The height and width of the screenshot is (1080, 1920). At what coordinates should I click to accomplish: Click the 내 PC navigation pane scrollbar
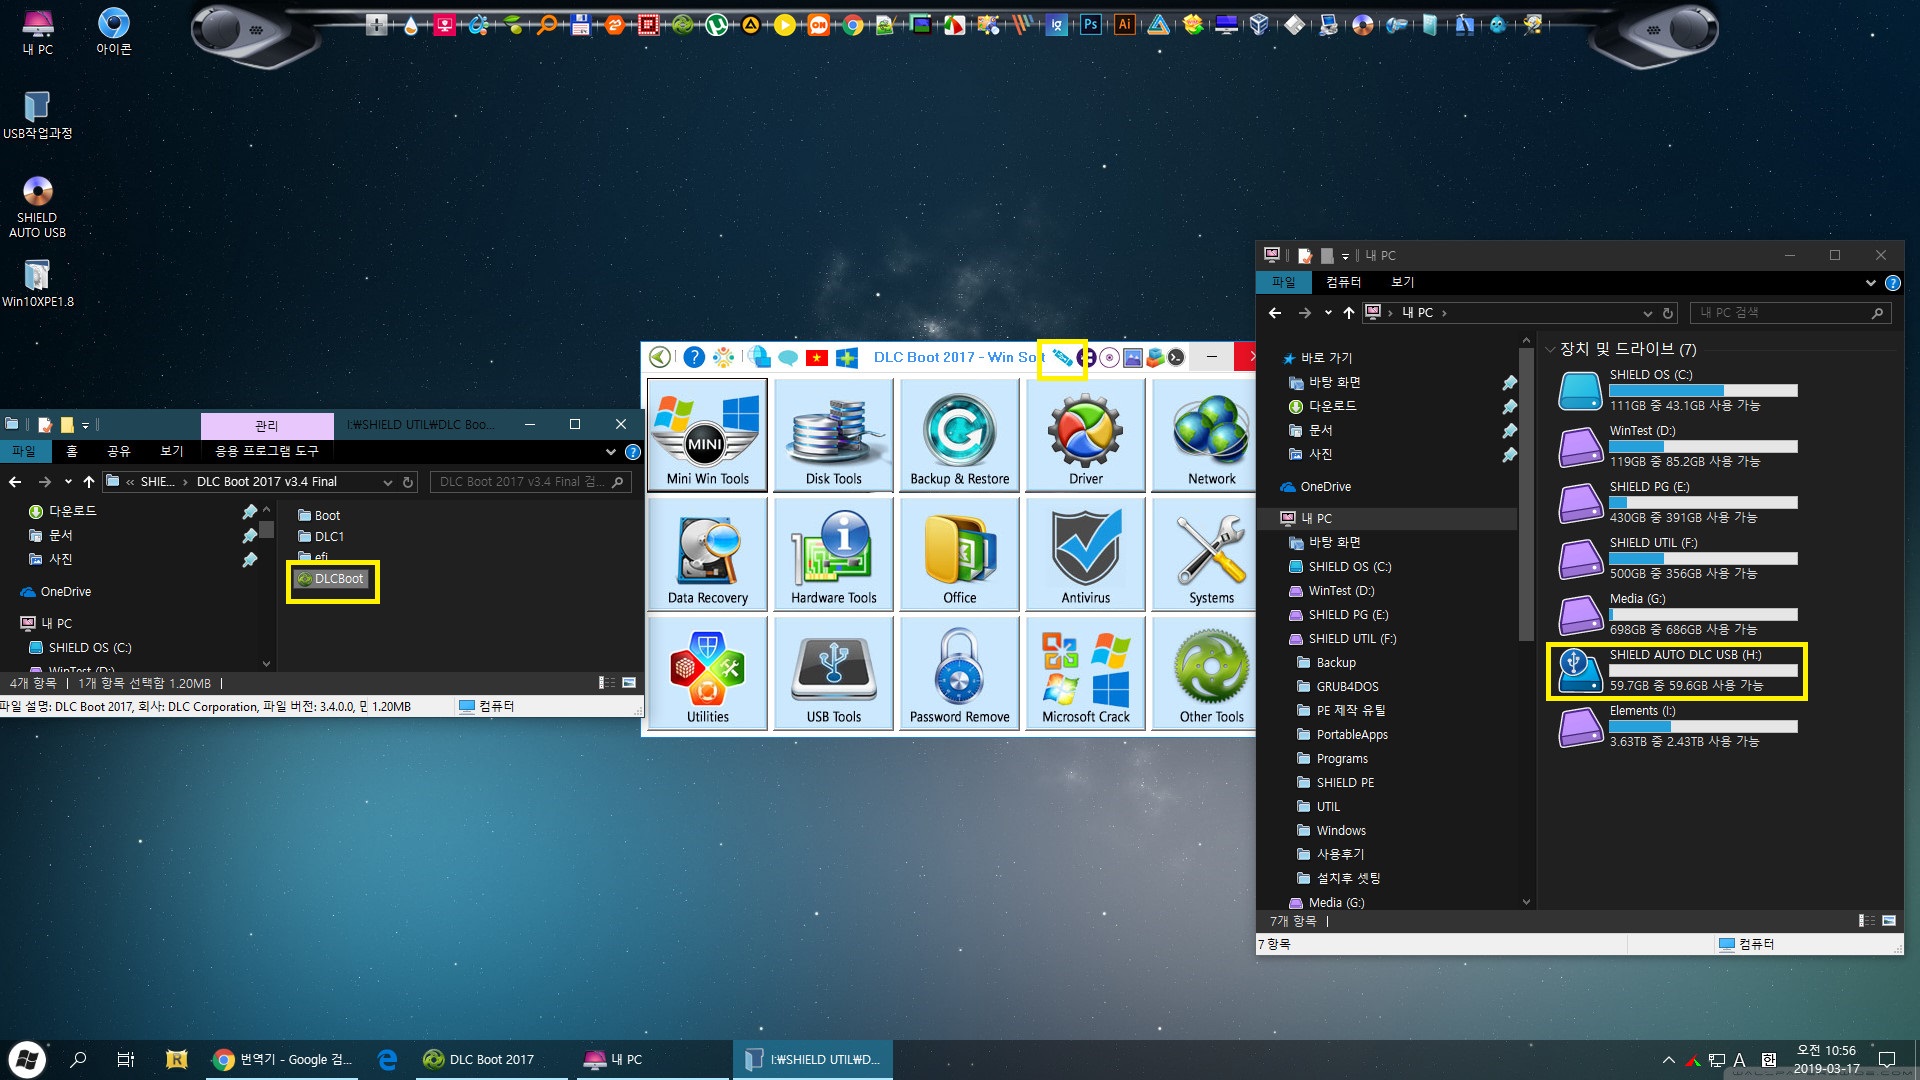(1525, 495)
